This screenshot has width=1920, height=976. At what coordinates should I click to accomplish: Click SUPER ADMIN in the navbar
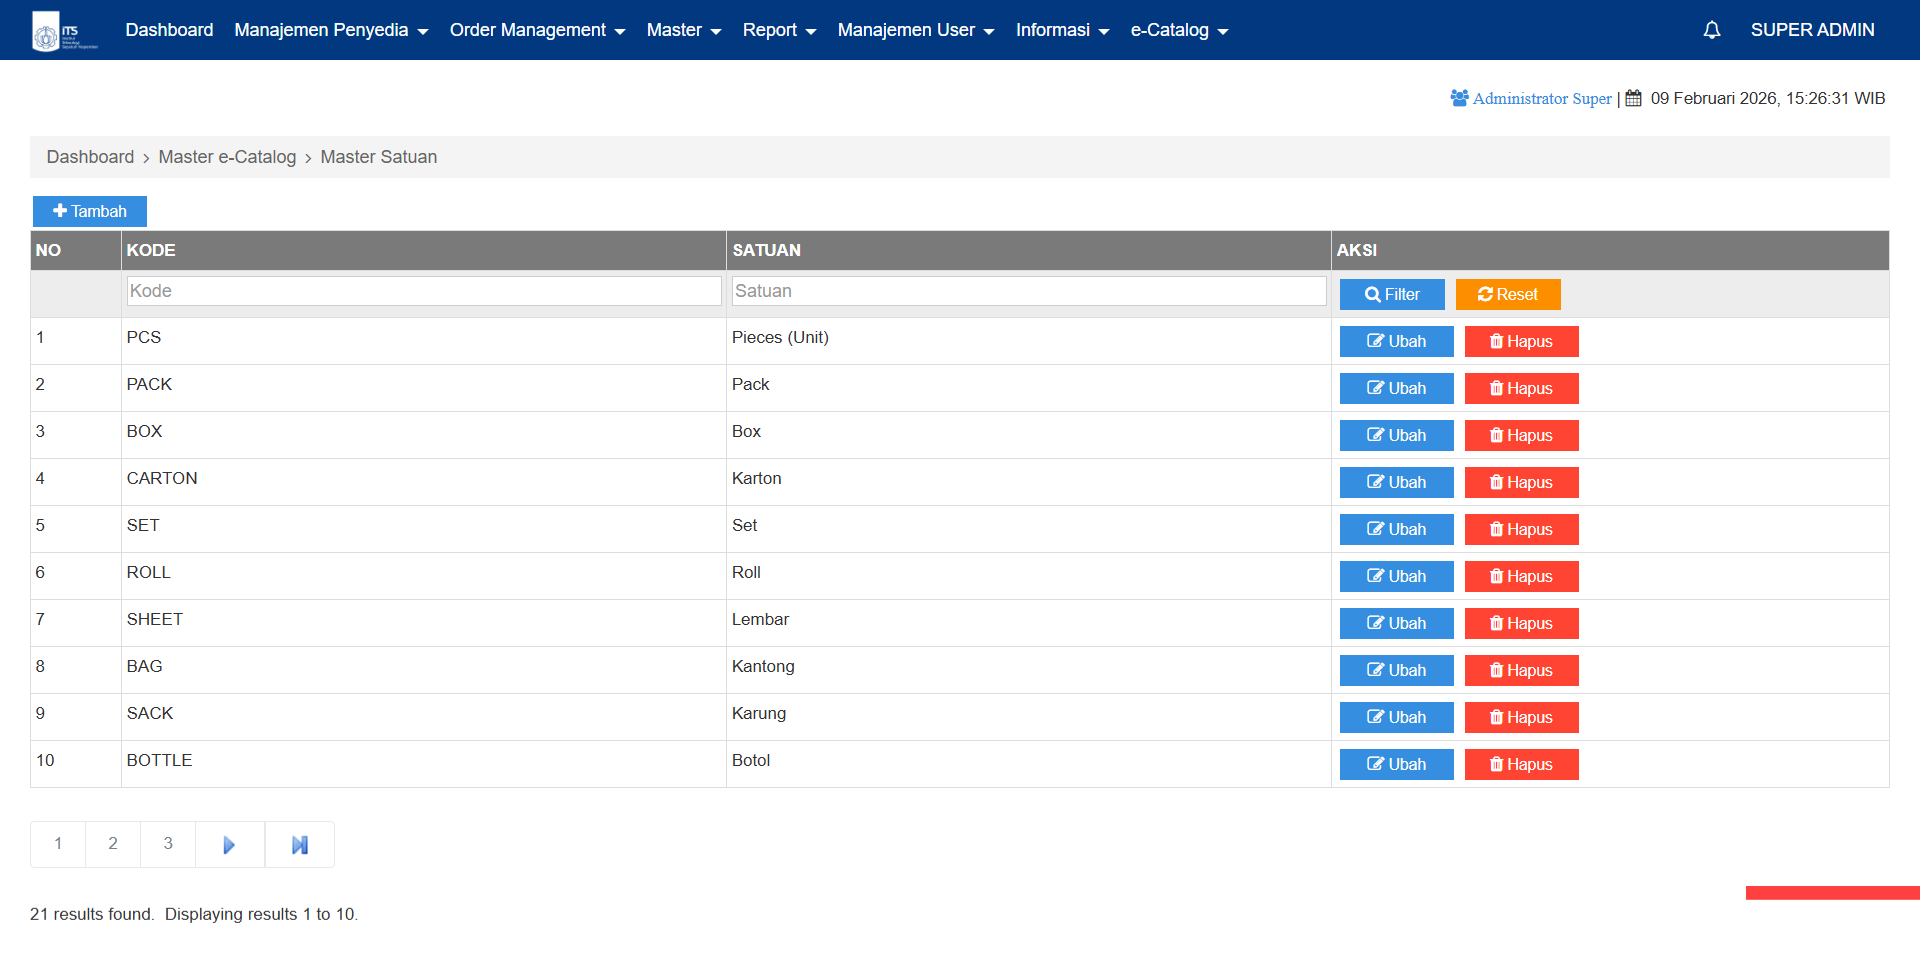coord(1812,30)
